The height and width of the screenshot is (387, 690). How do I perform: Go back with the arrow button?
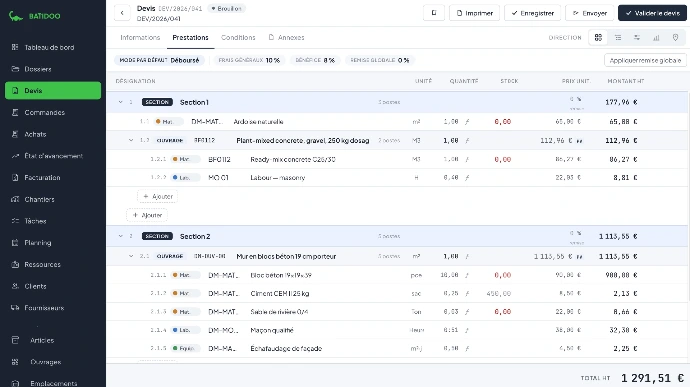coord(122,13)
